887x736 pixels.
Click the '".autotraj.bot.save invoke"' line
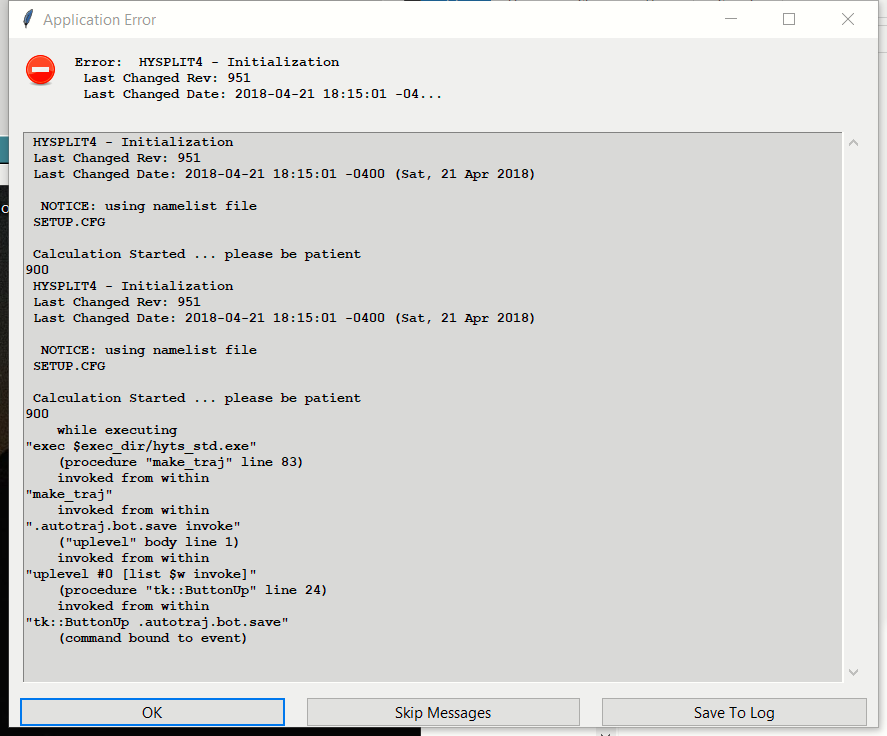tap(133, 526)
